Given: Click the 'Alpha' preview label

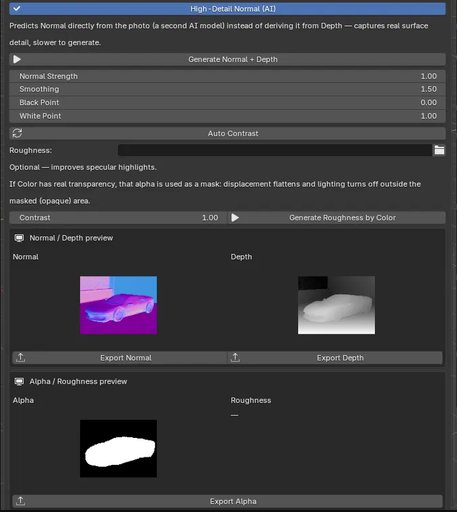Looking at the screenshot, I should (23, 400).
